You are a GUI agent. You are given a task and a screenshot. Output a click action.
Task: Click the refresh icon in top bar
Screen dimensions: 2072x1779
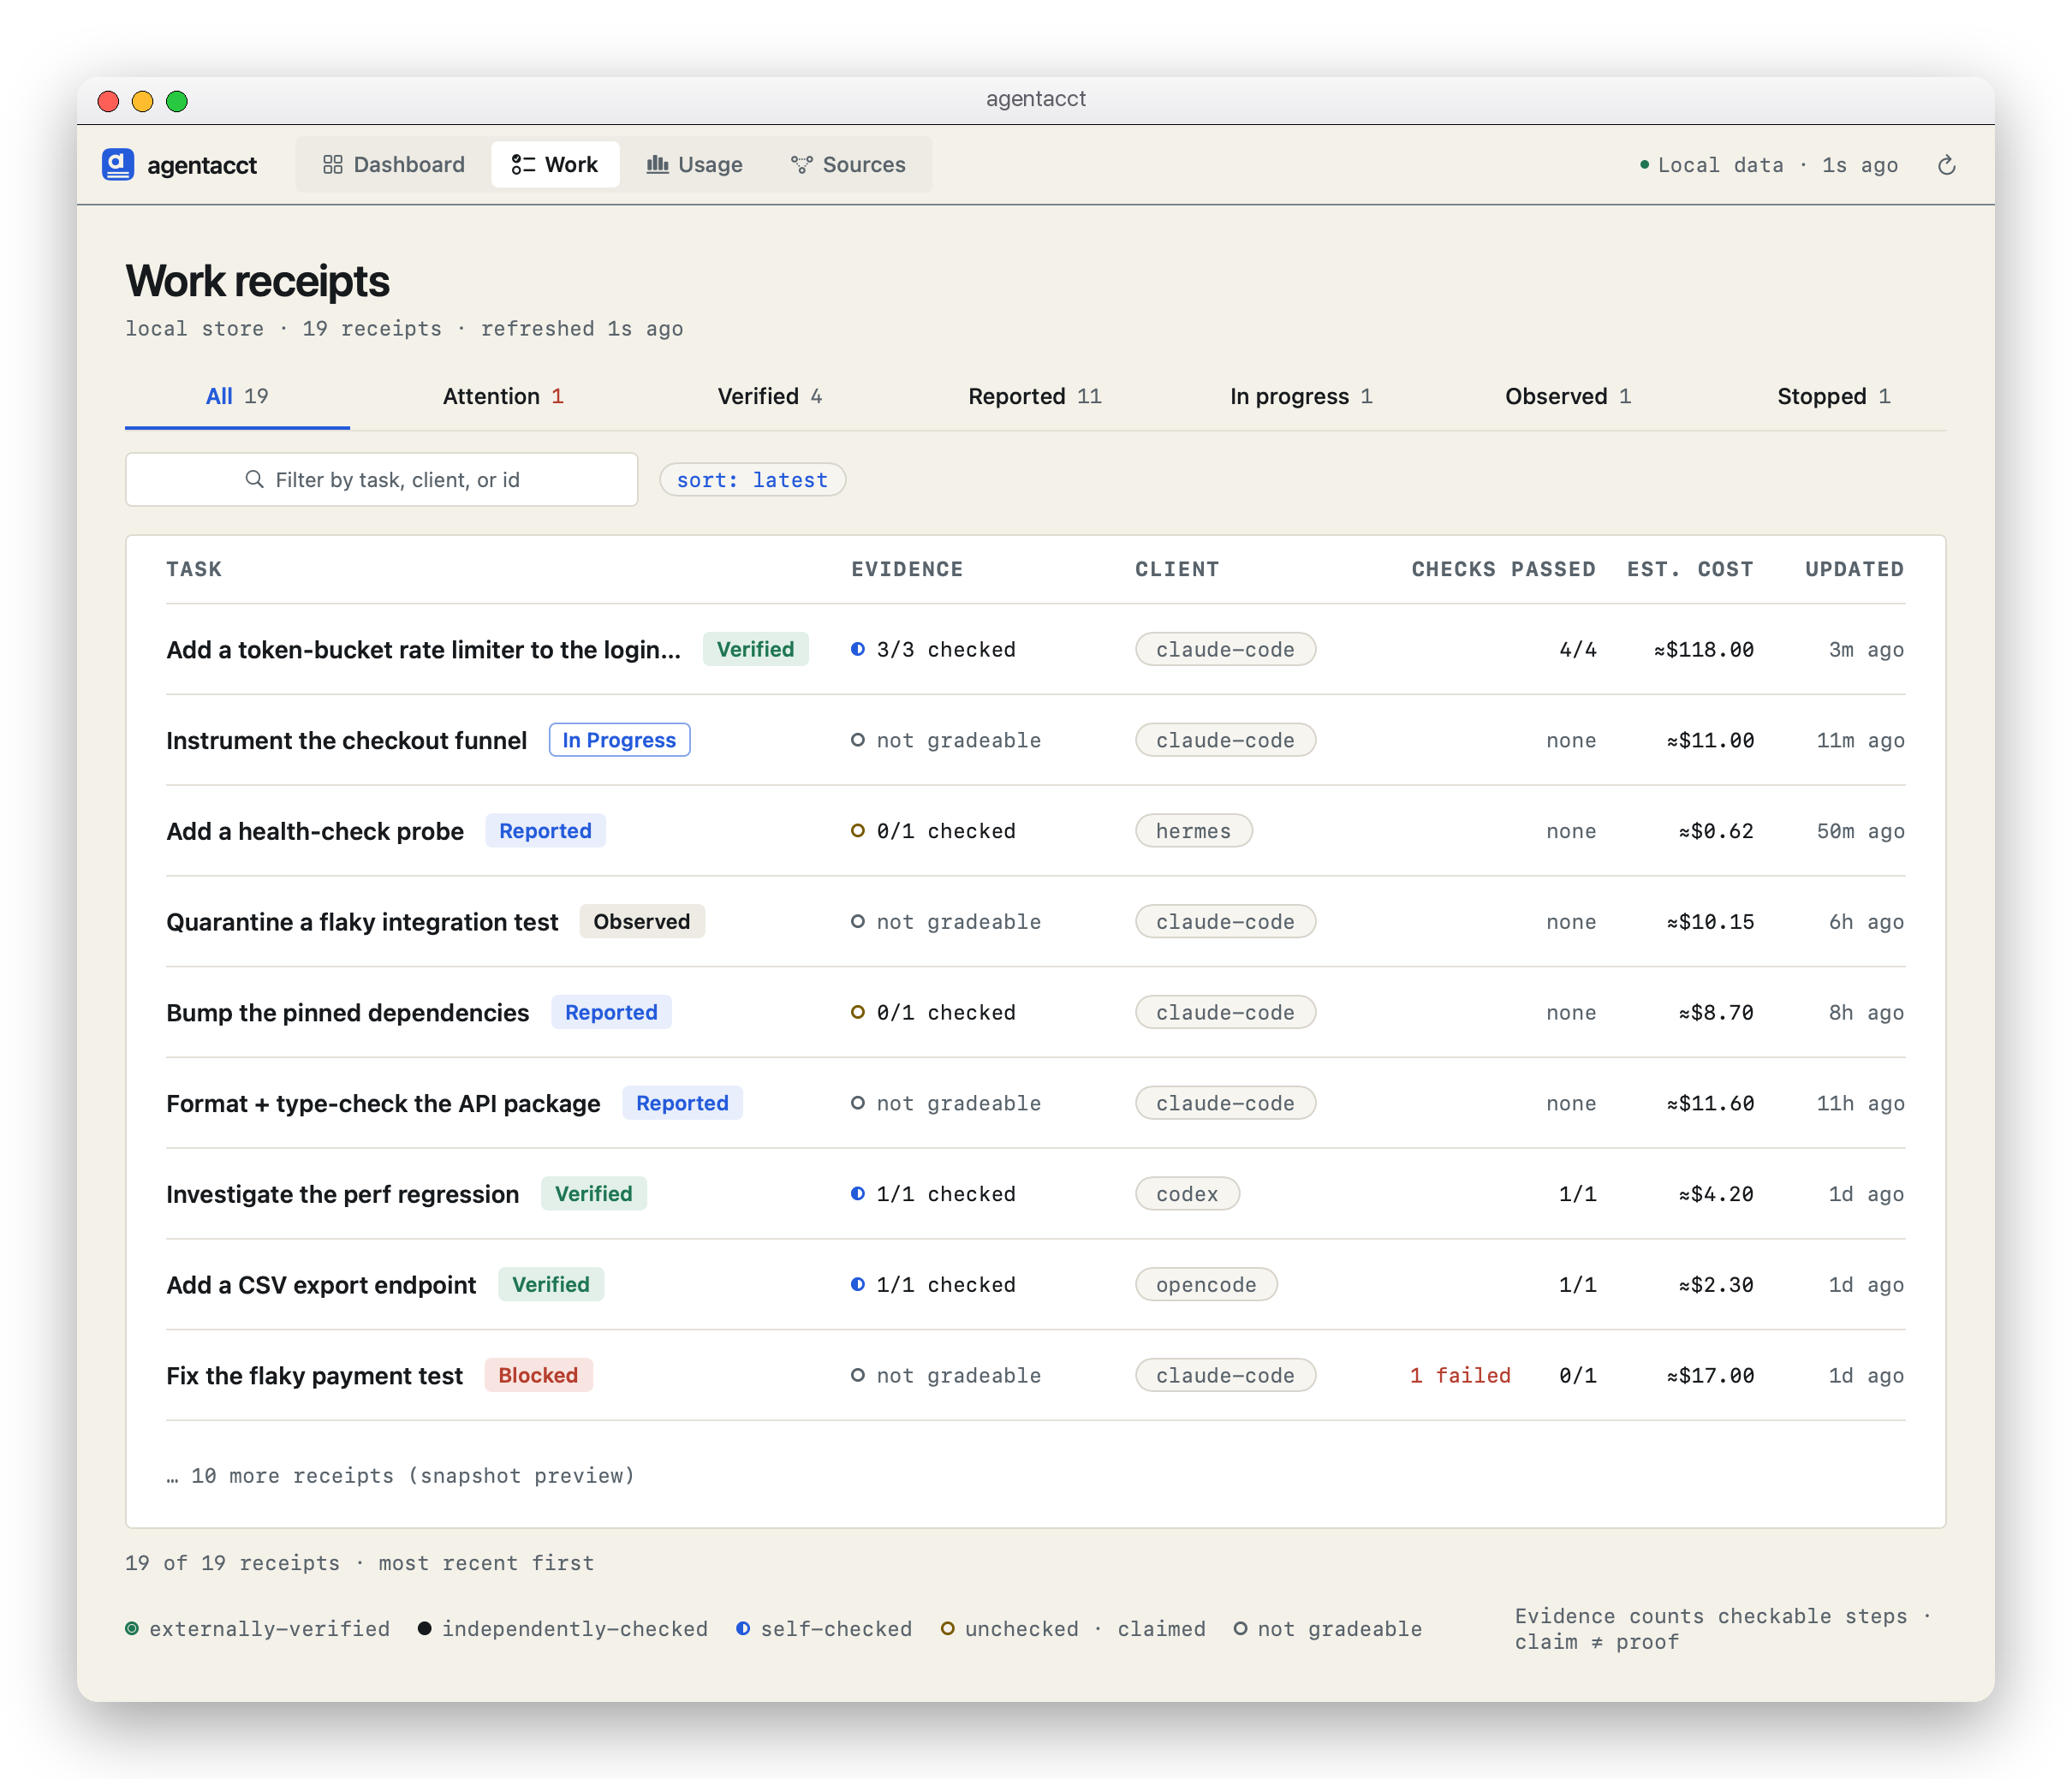(1946, 165)
